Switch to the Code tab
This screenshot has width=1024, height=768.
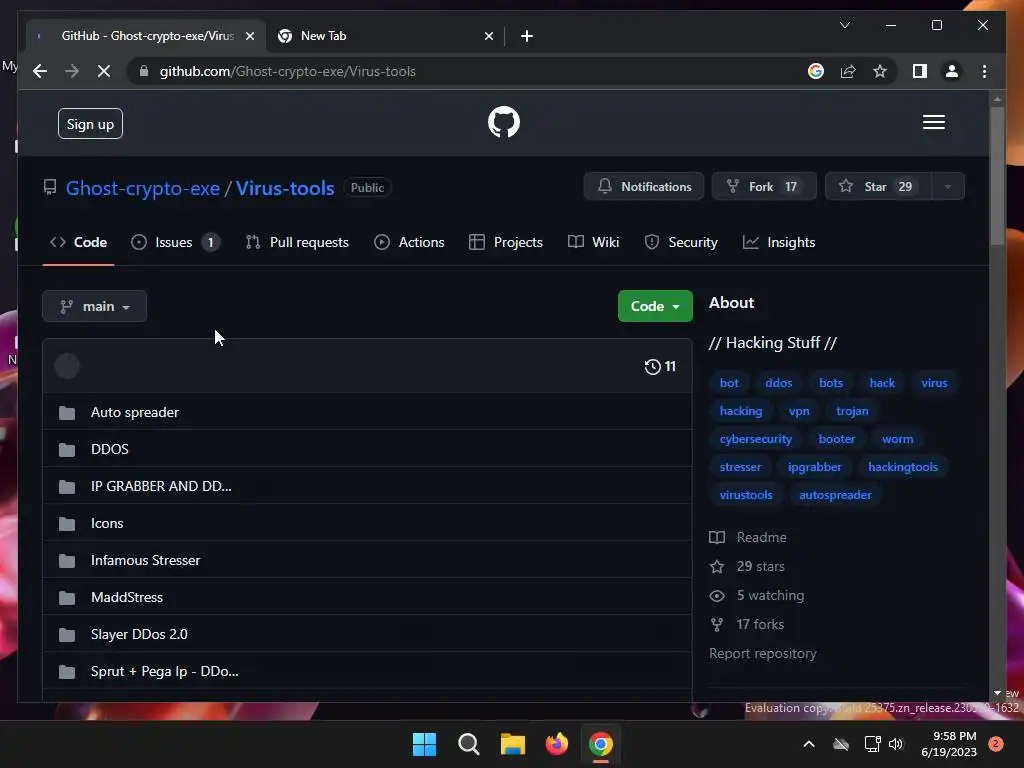(78, 242)
